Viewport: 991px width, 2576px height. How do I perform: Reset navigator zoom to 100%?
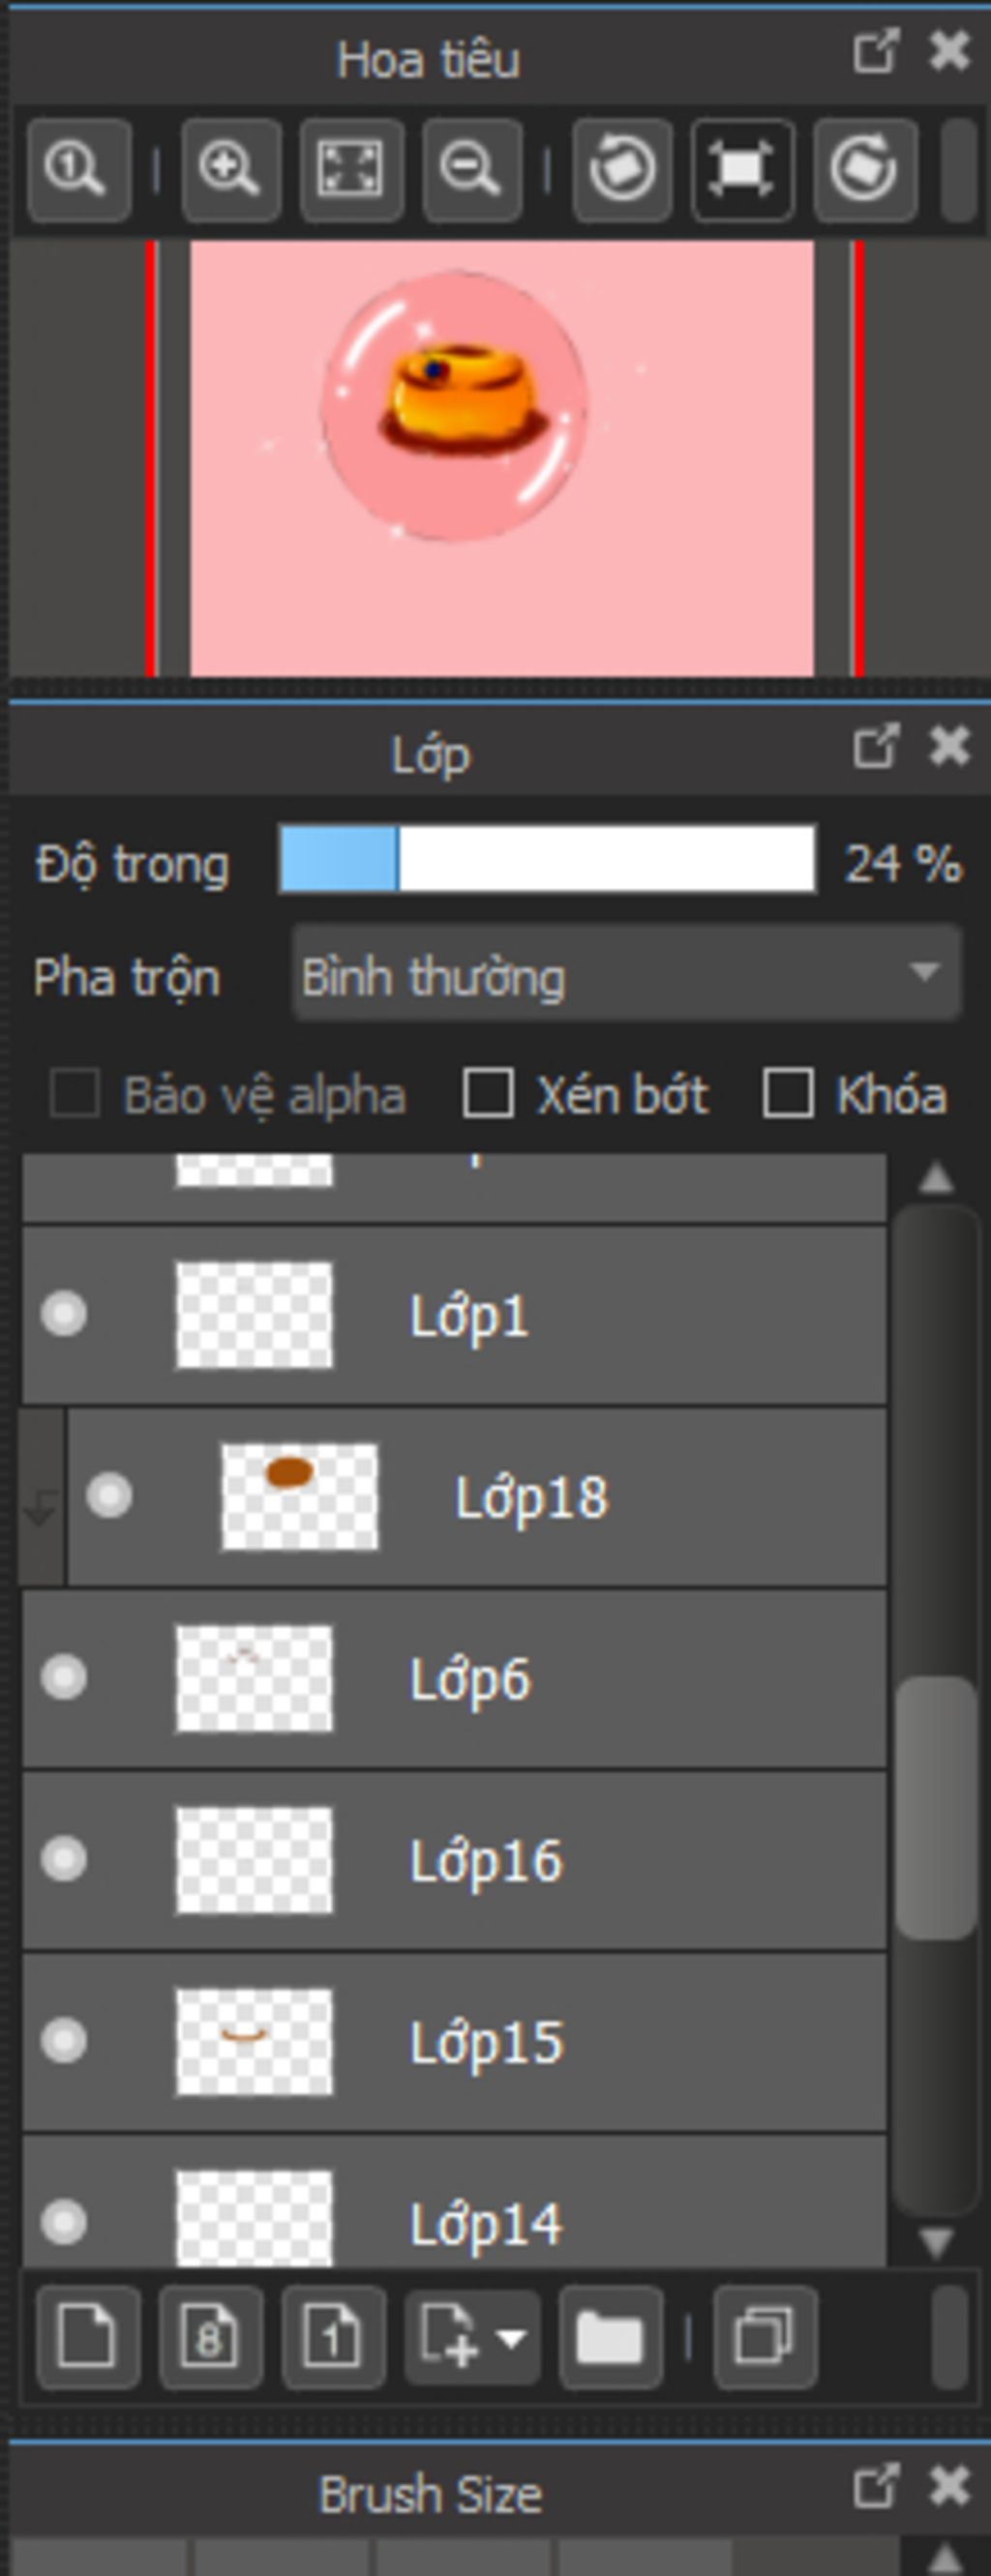point(79,170)
